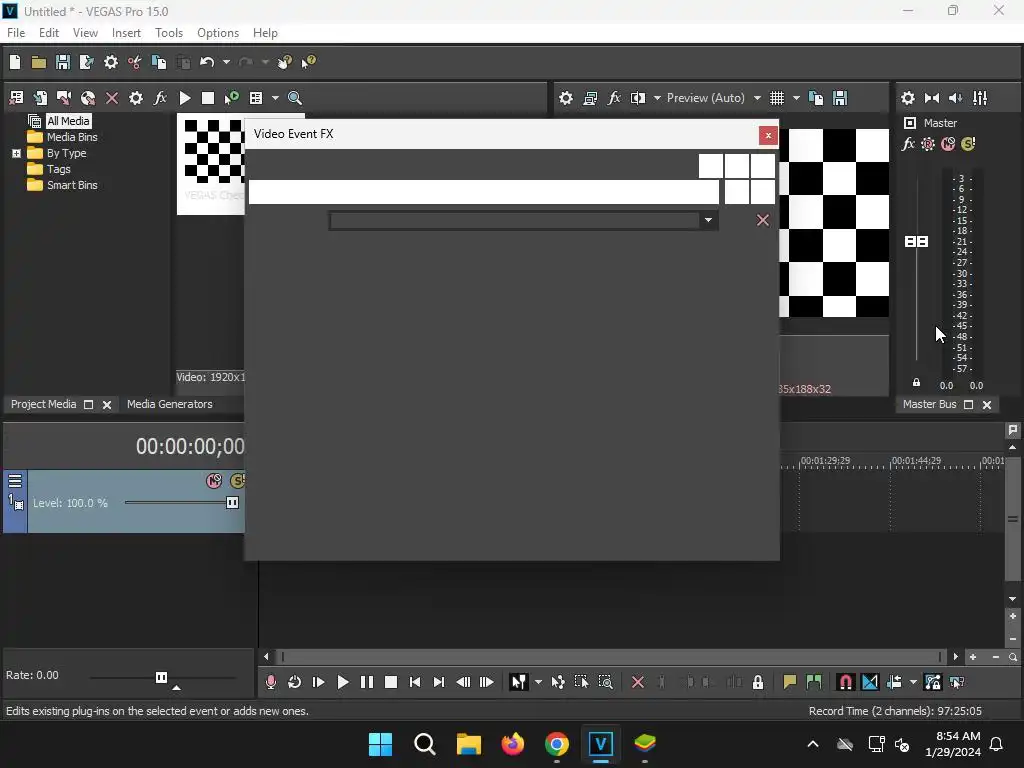Open the Tools menu
The height and width of the screenshot is (768, 1024).
pos(168,33)
